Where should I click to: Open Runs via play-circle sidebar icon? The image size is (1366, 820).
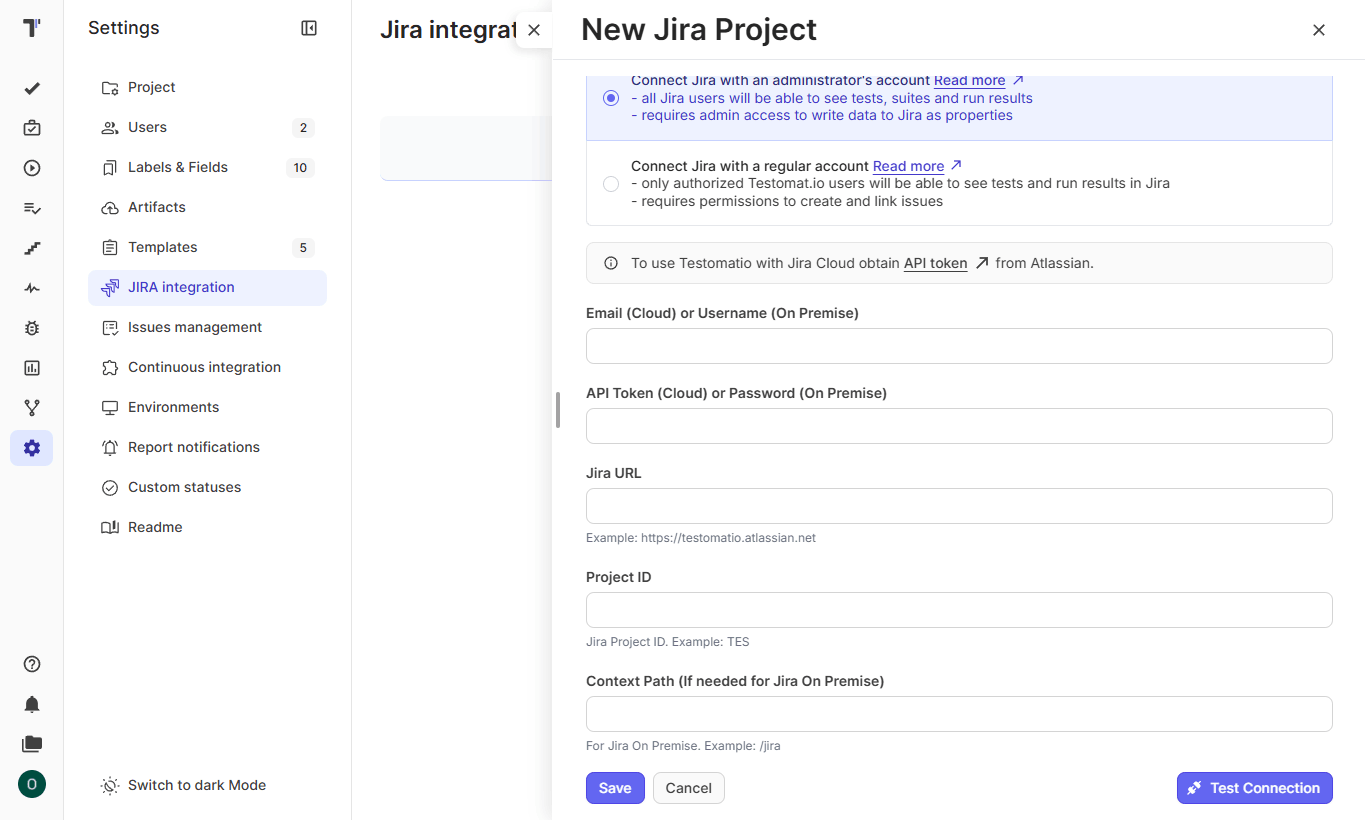[32, 168]
